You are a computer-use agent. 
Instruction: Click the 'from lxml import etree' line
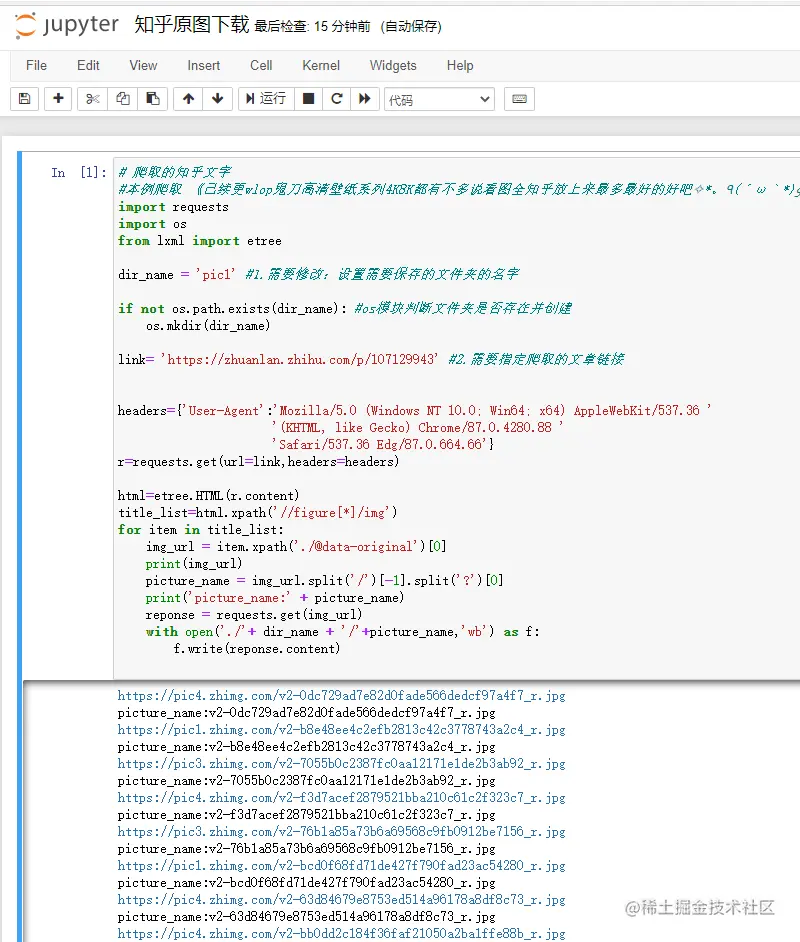tap(200, 242)
